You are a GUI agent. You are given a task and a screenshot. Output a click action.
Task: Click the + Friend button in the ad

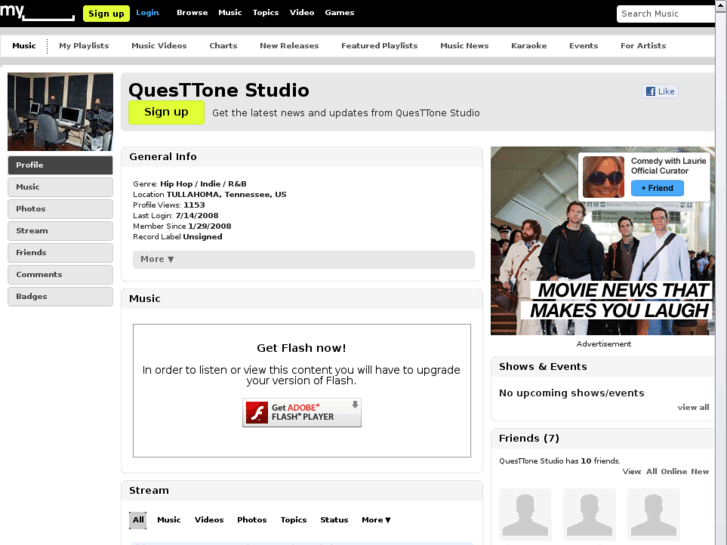coord(657,188)
